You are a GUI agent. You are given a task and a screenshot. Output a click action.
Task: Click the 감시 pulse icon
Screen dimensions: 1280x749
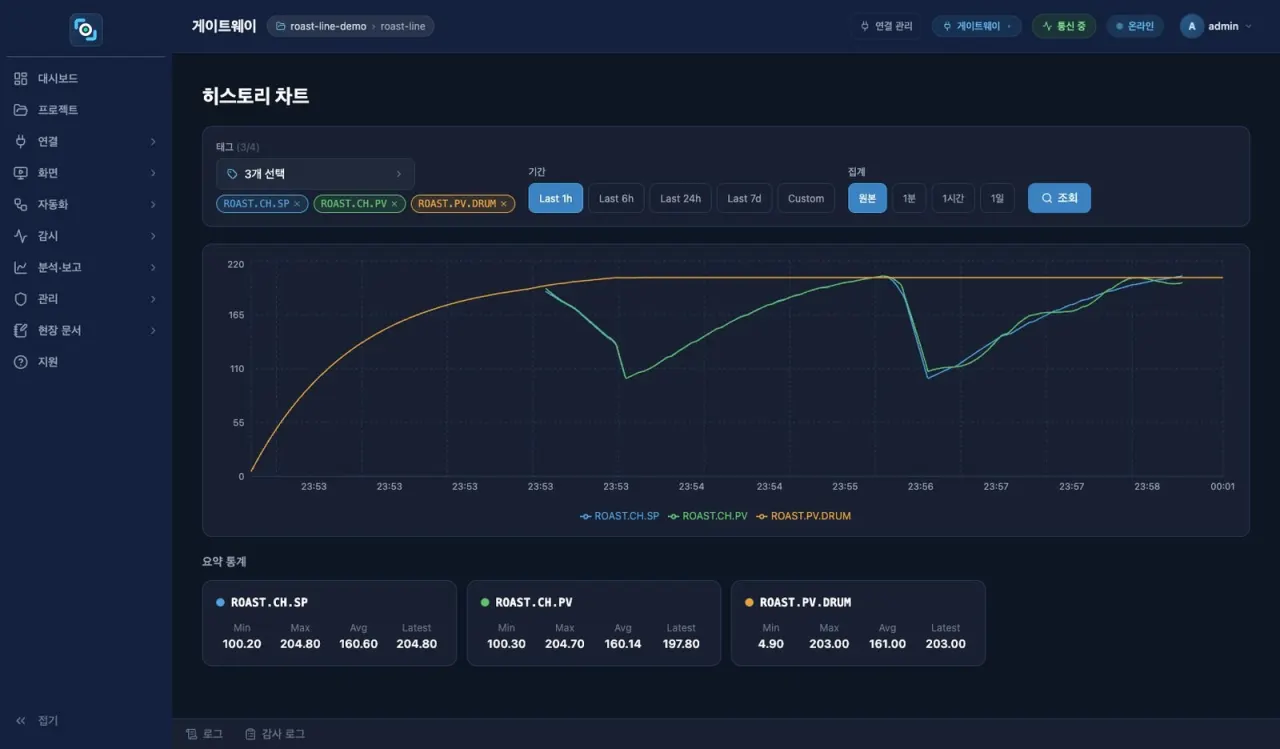(20, 236)
